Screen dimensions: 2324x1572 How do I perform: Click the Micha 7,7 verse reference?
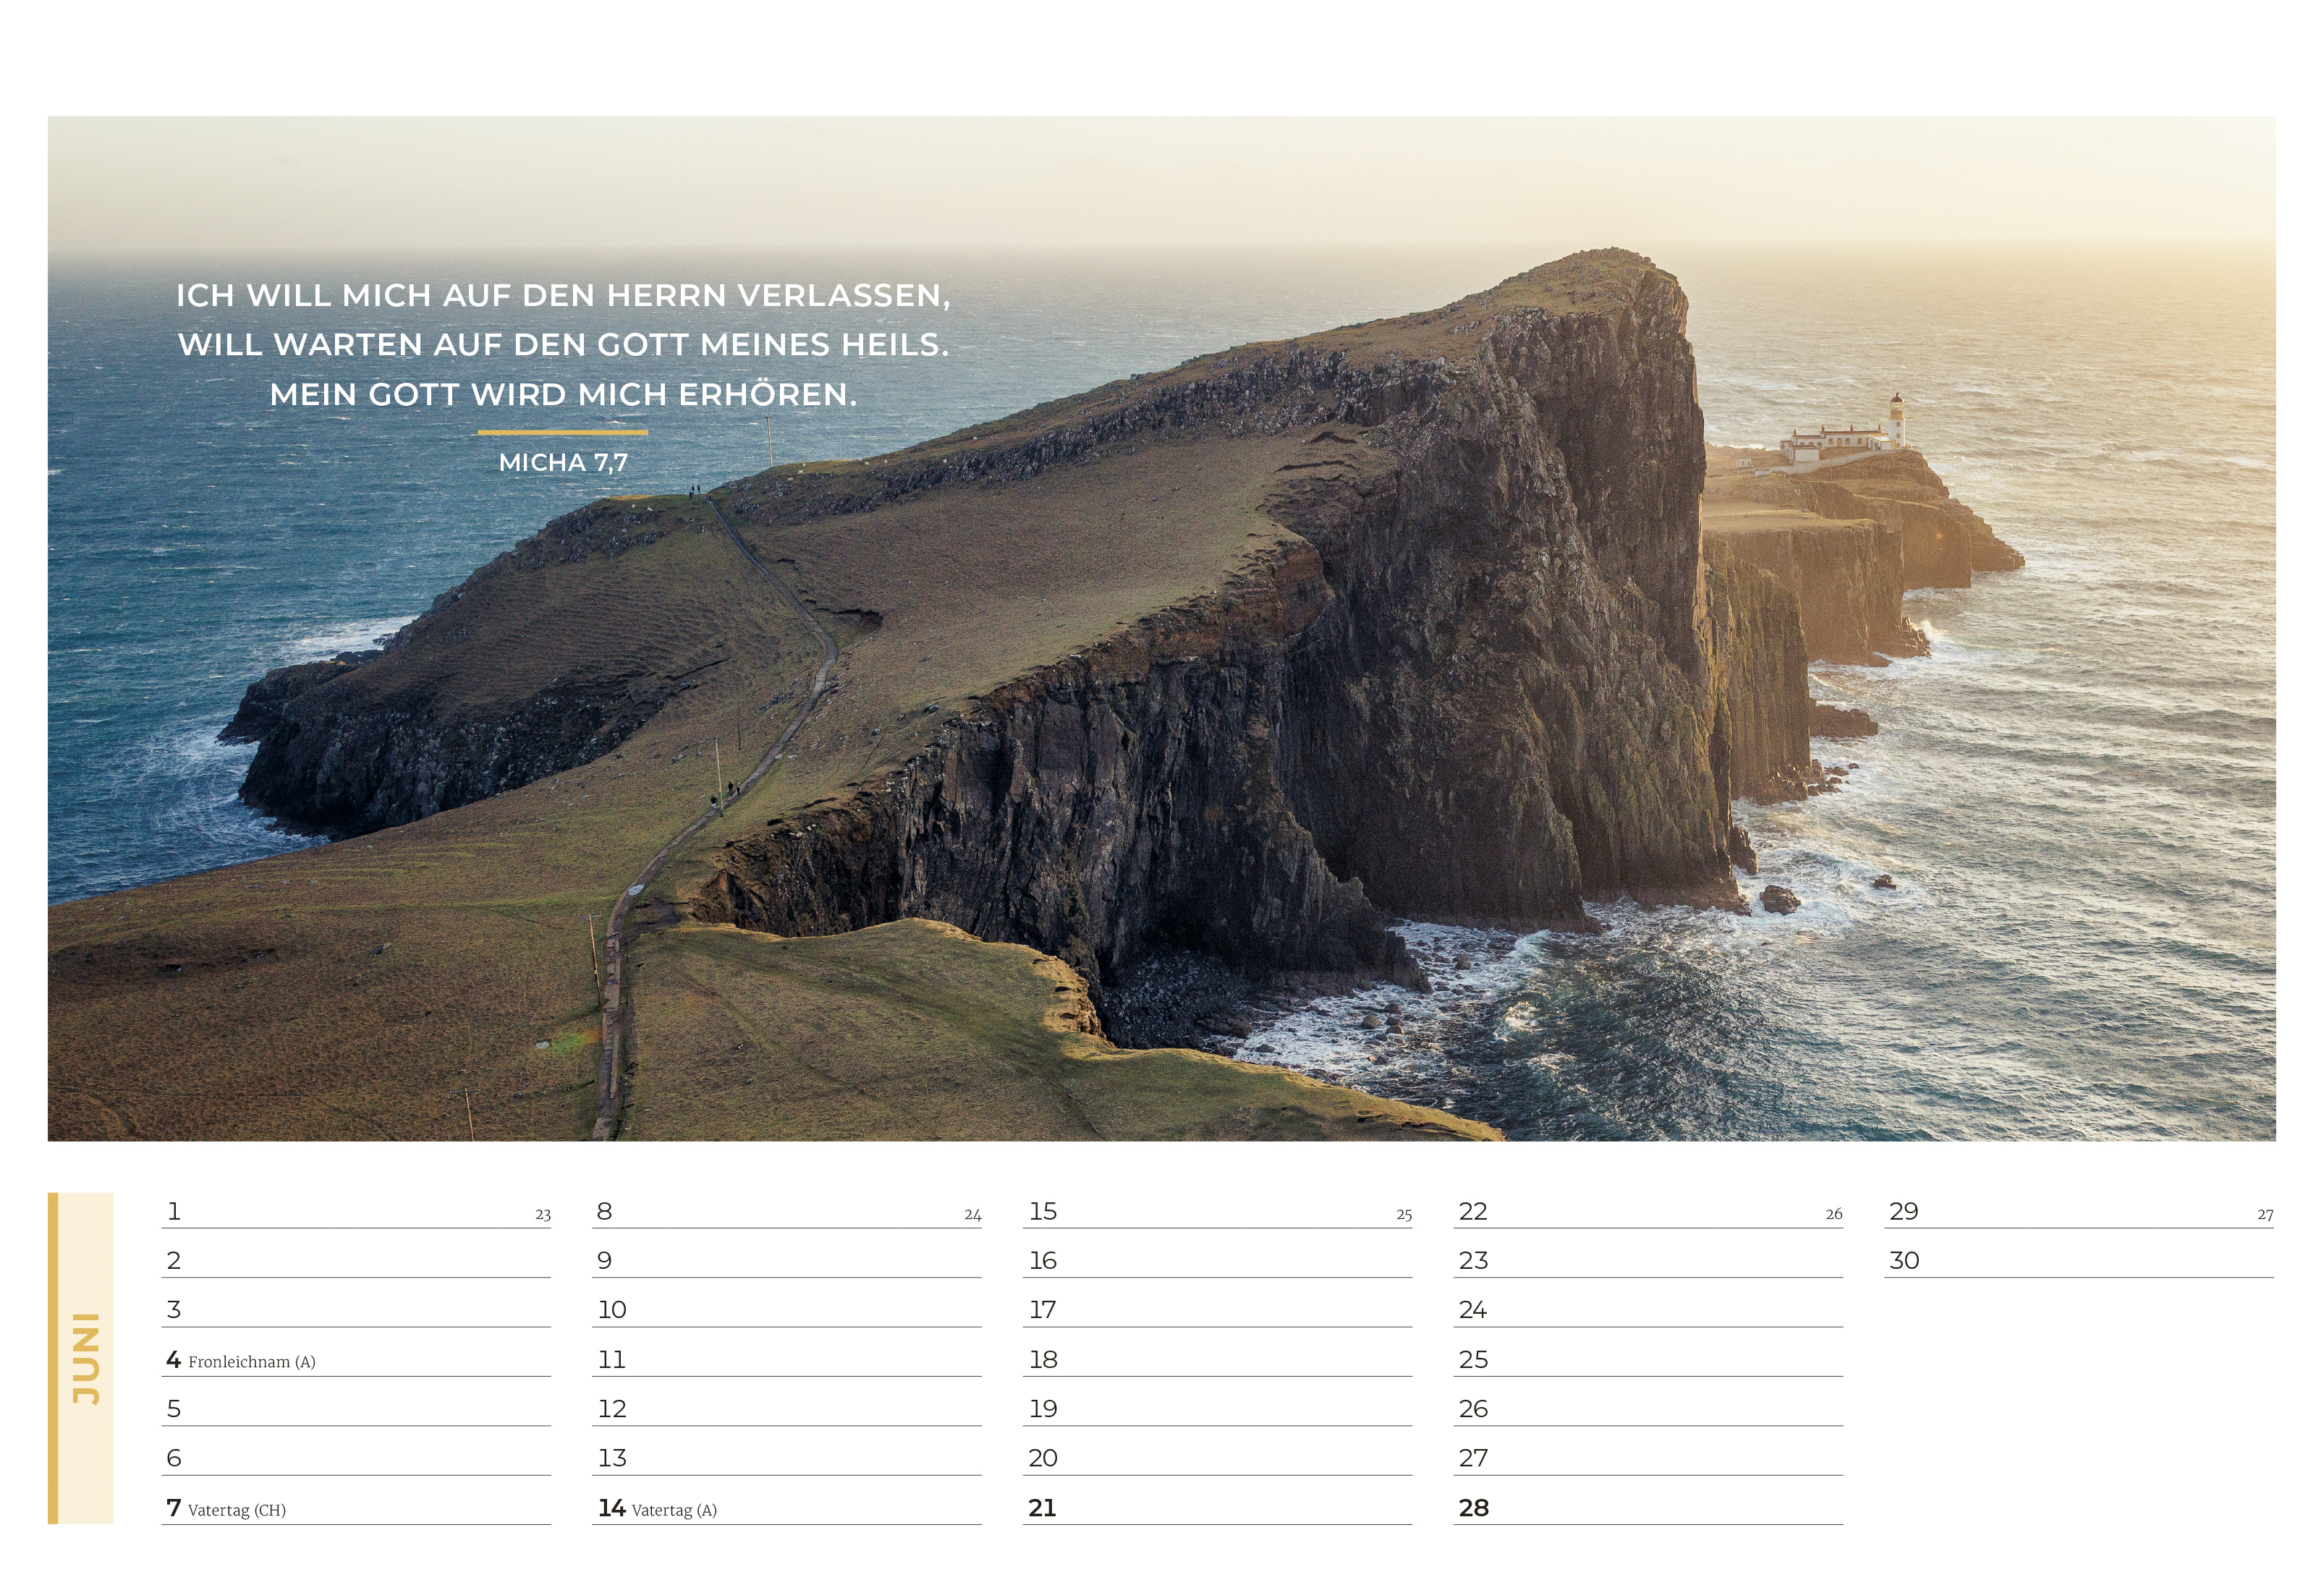pyautogui.click(x=563, y=462)
